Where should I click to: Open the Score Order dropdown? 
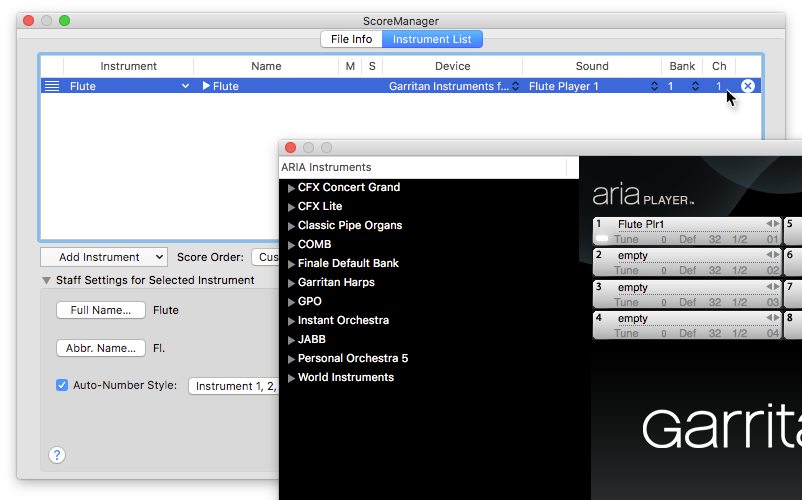[265, 257]
